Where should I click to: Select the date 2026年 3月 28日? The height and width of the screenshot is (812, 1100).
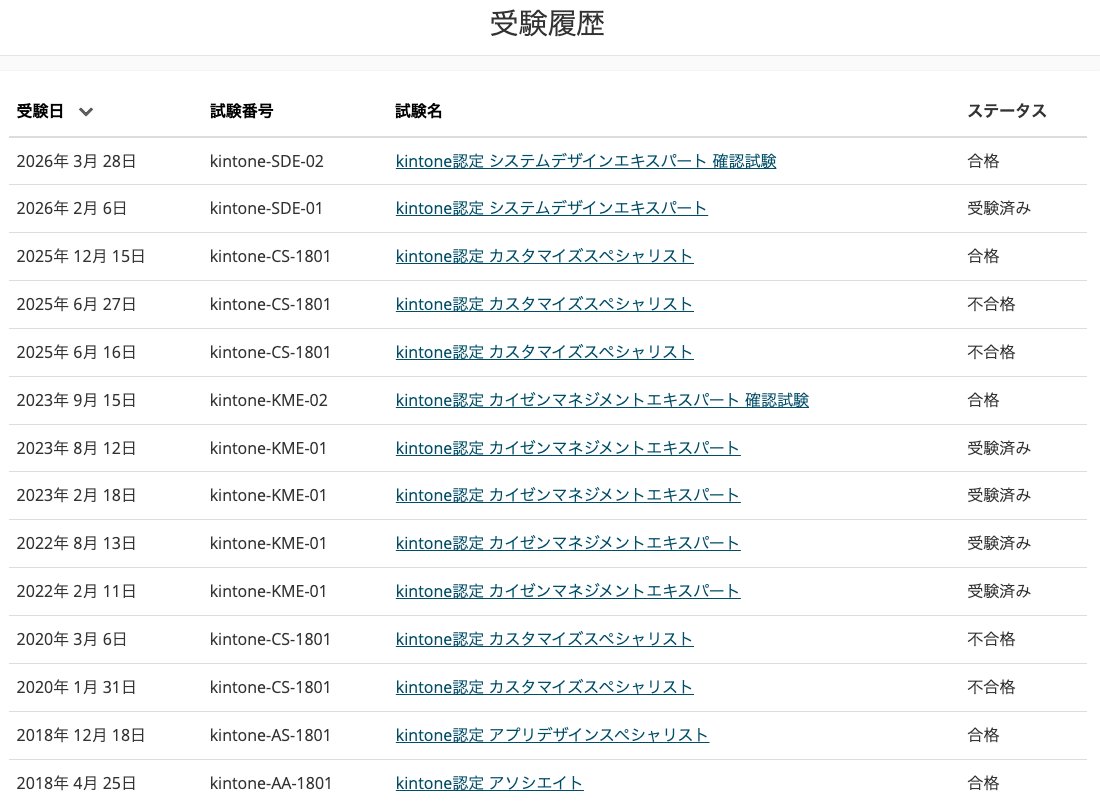click(x=76, y=161)
